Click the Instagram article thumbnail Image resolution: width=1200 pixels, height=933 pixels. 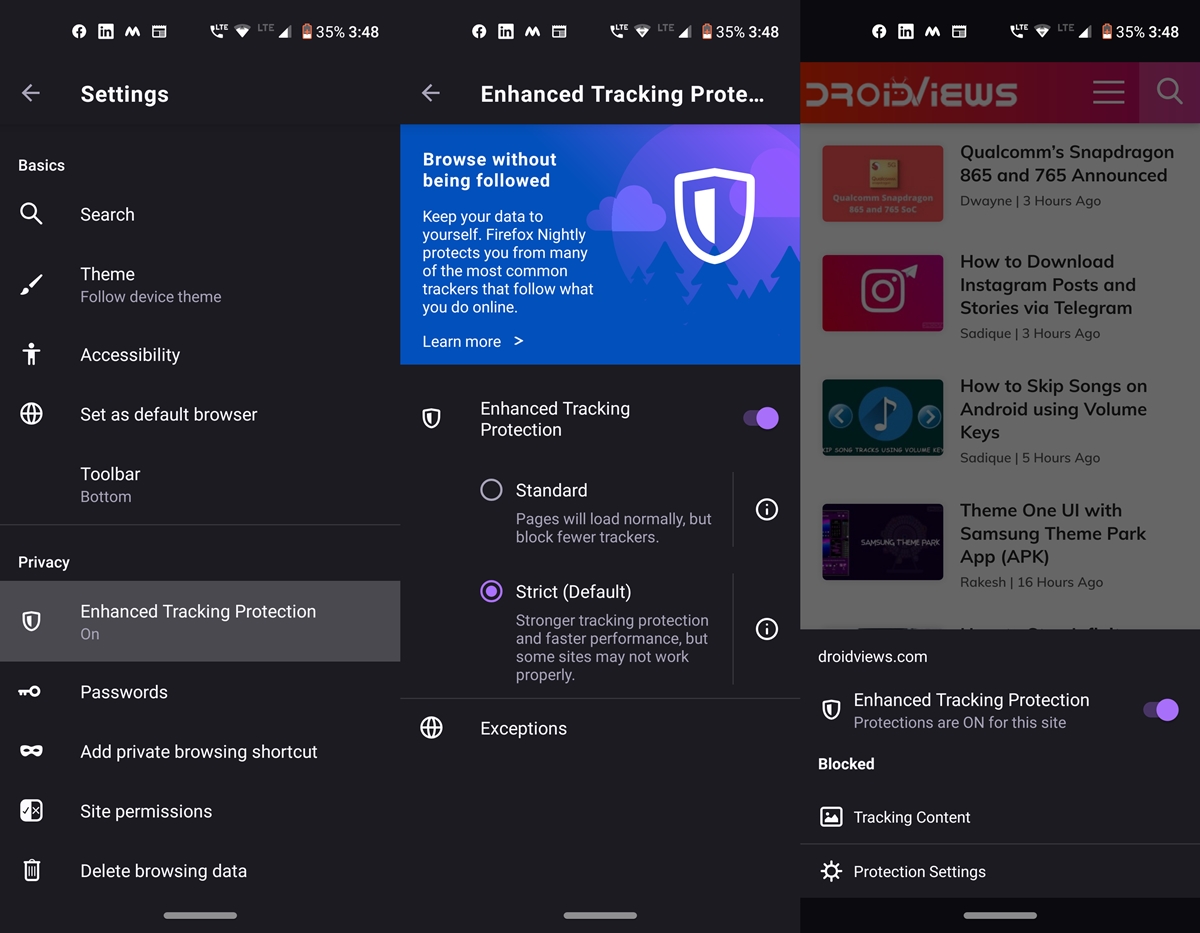[882, 293]
